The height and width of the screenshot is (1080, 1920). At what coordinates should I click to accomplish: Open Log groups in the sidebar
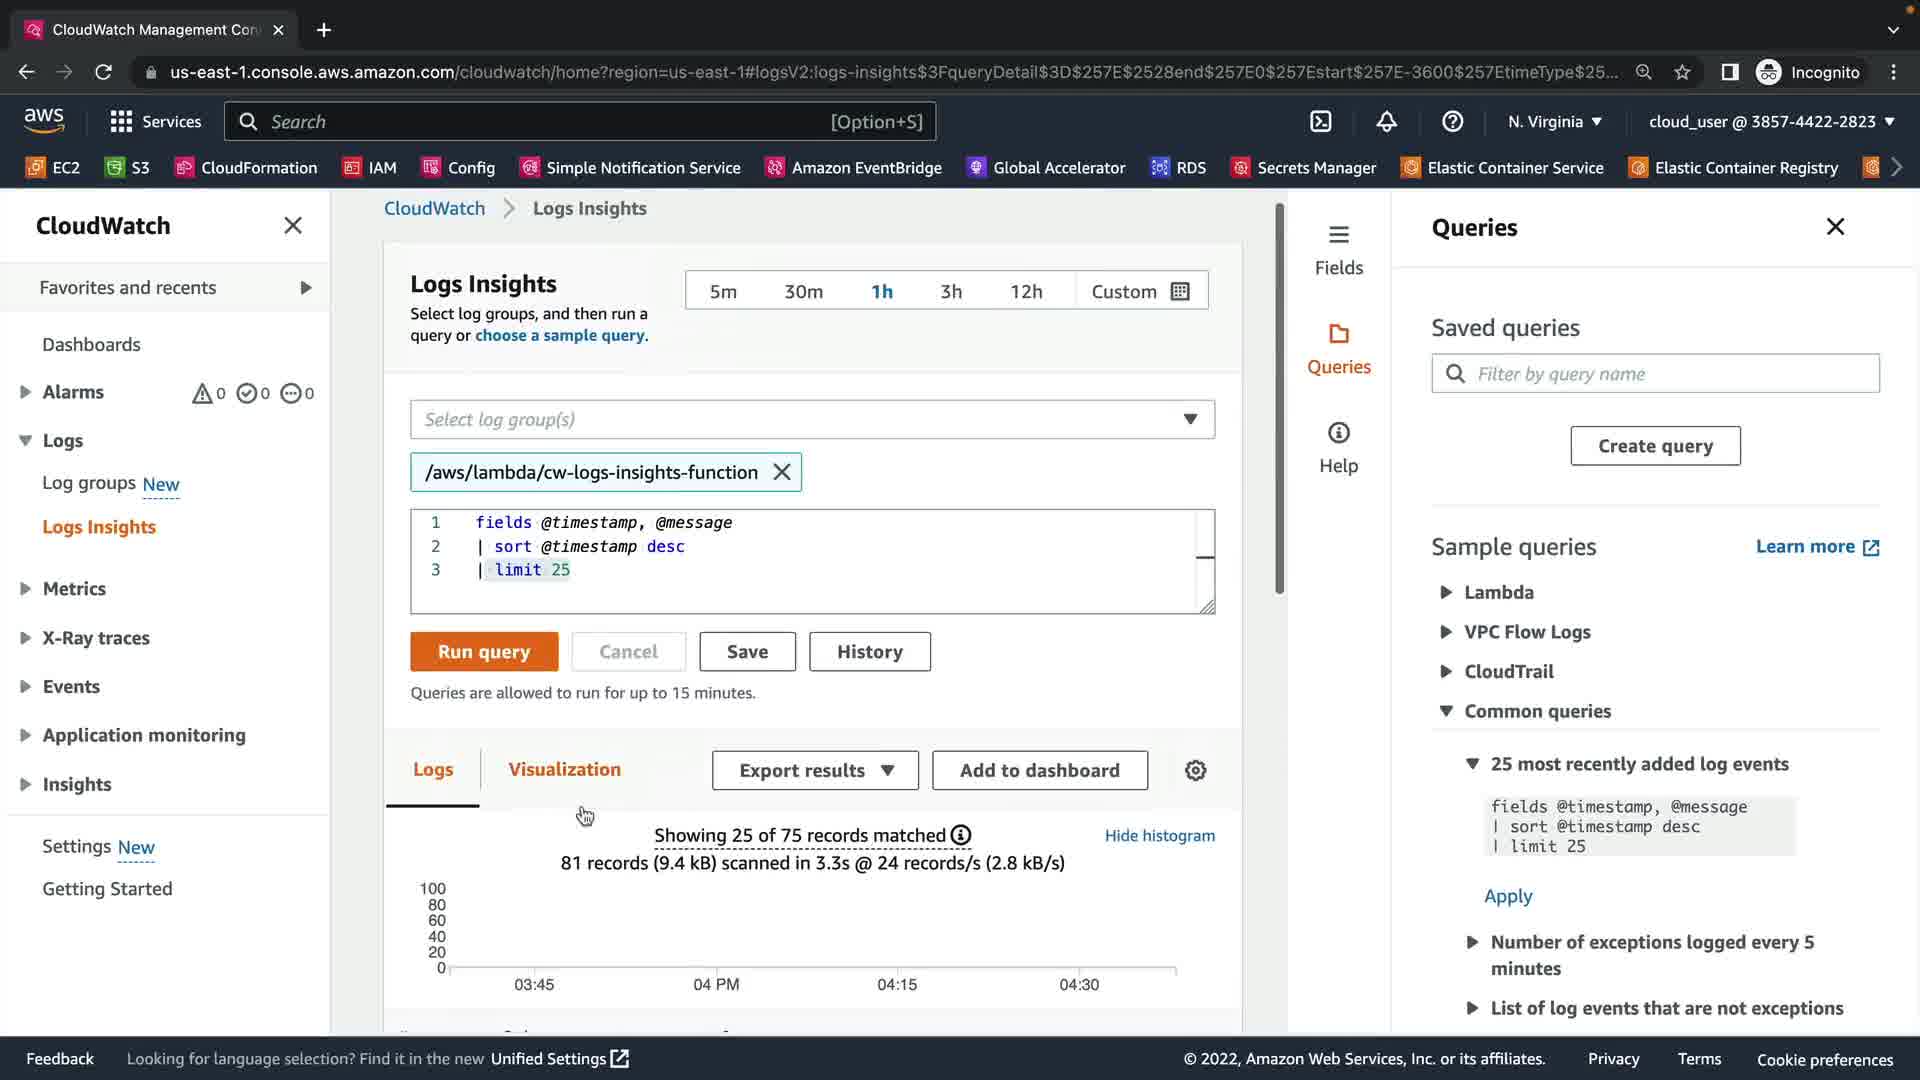89,483
